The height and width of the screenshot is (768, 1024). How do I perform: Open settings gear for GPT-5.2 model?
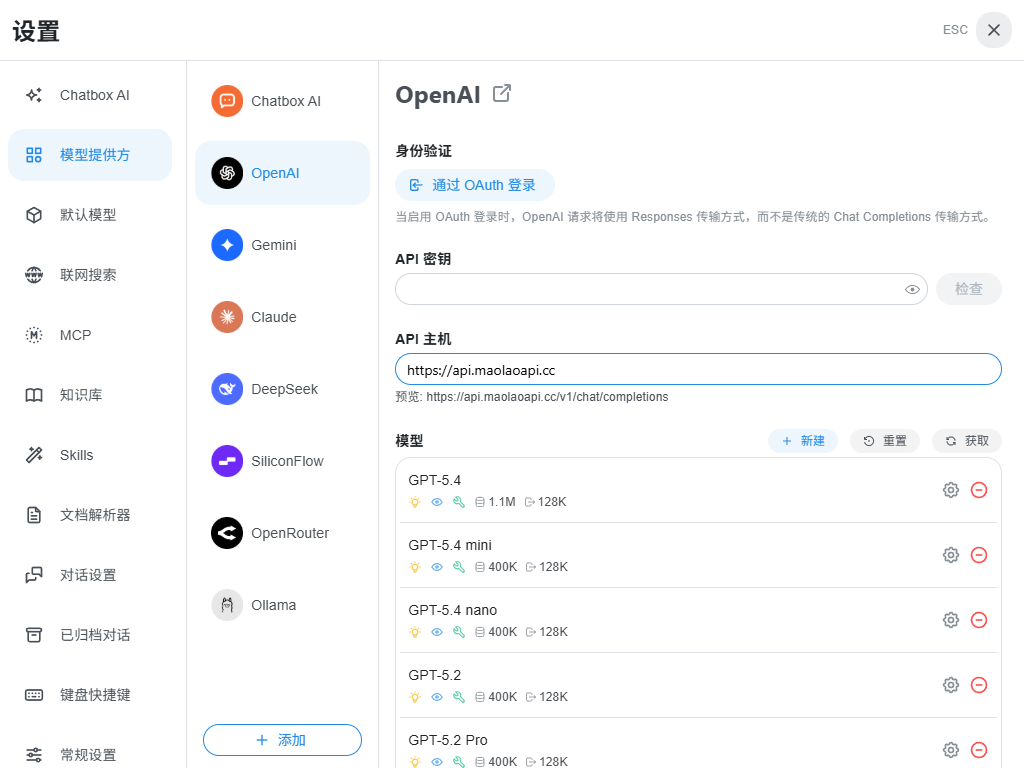pos(951,685)
